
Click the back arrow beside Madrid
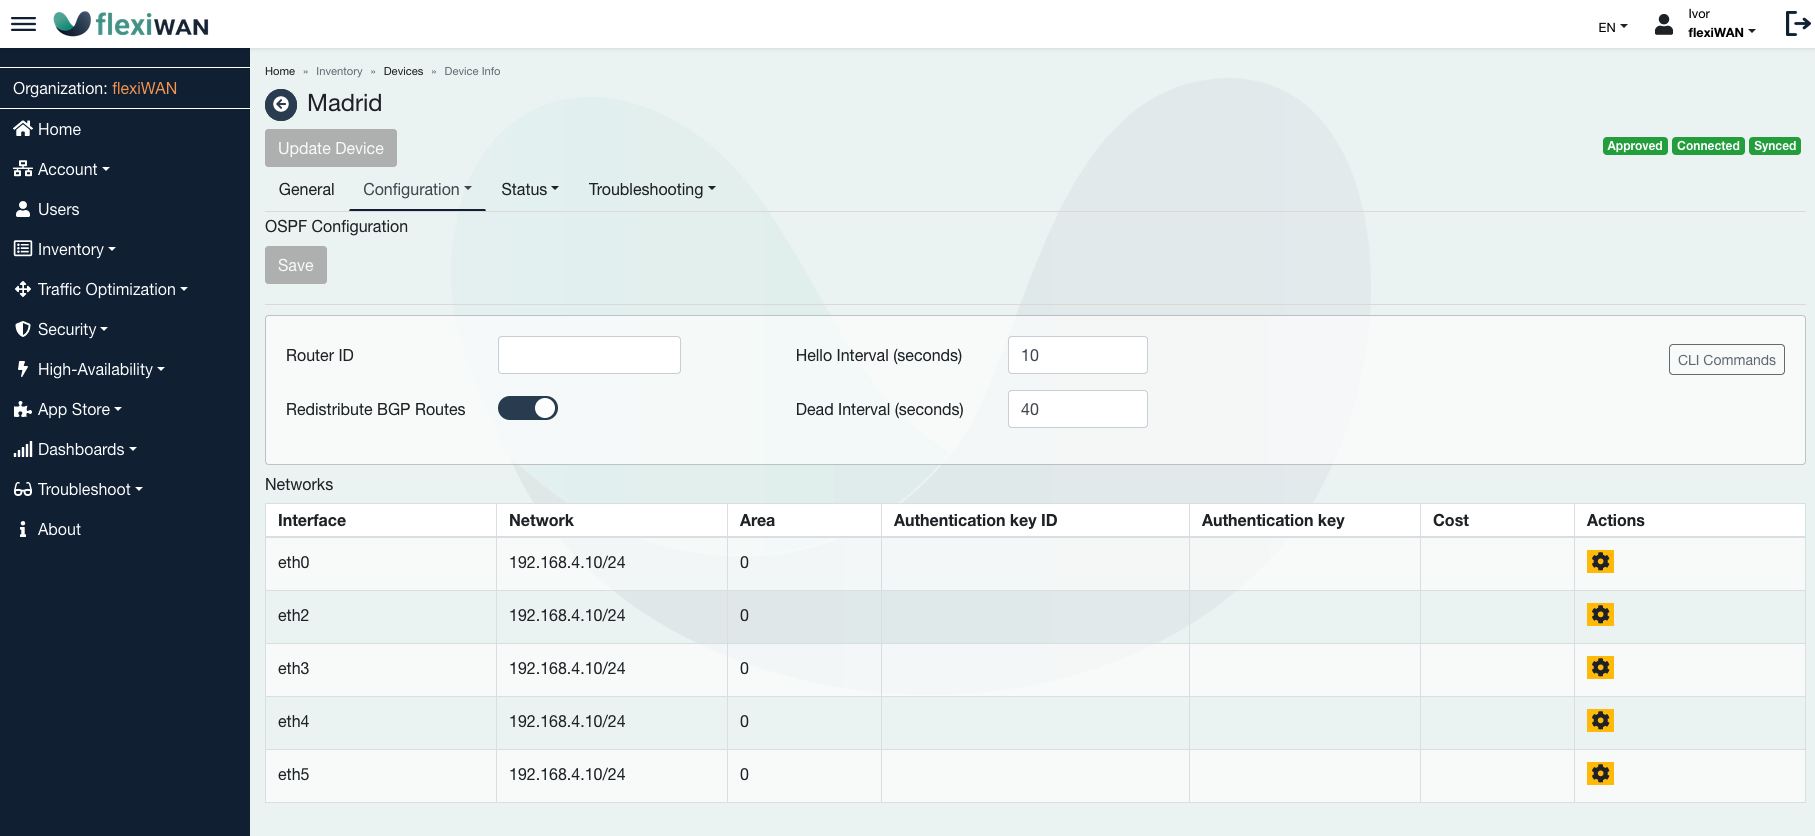tap(281, 104)
